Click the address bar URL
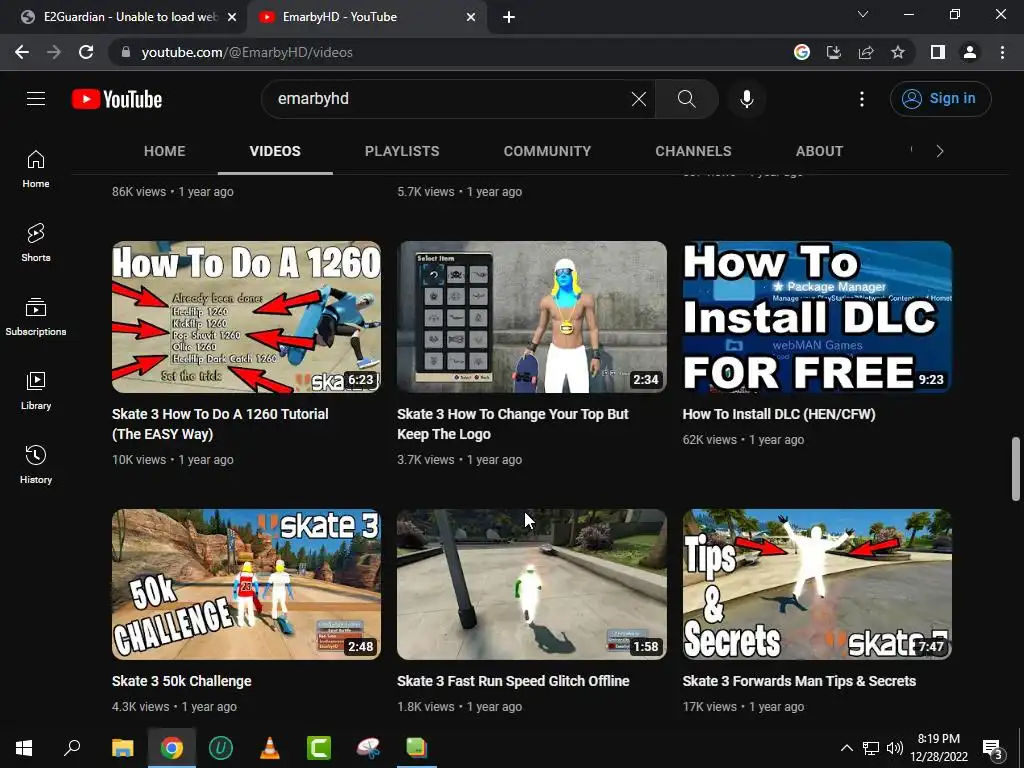The height and width of the screenshot is (768, 1024). [247, 52]
